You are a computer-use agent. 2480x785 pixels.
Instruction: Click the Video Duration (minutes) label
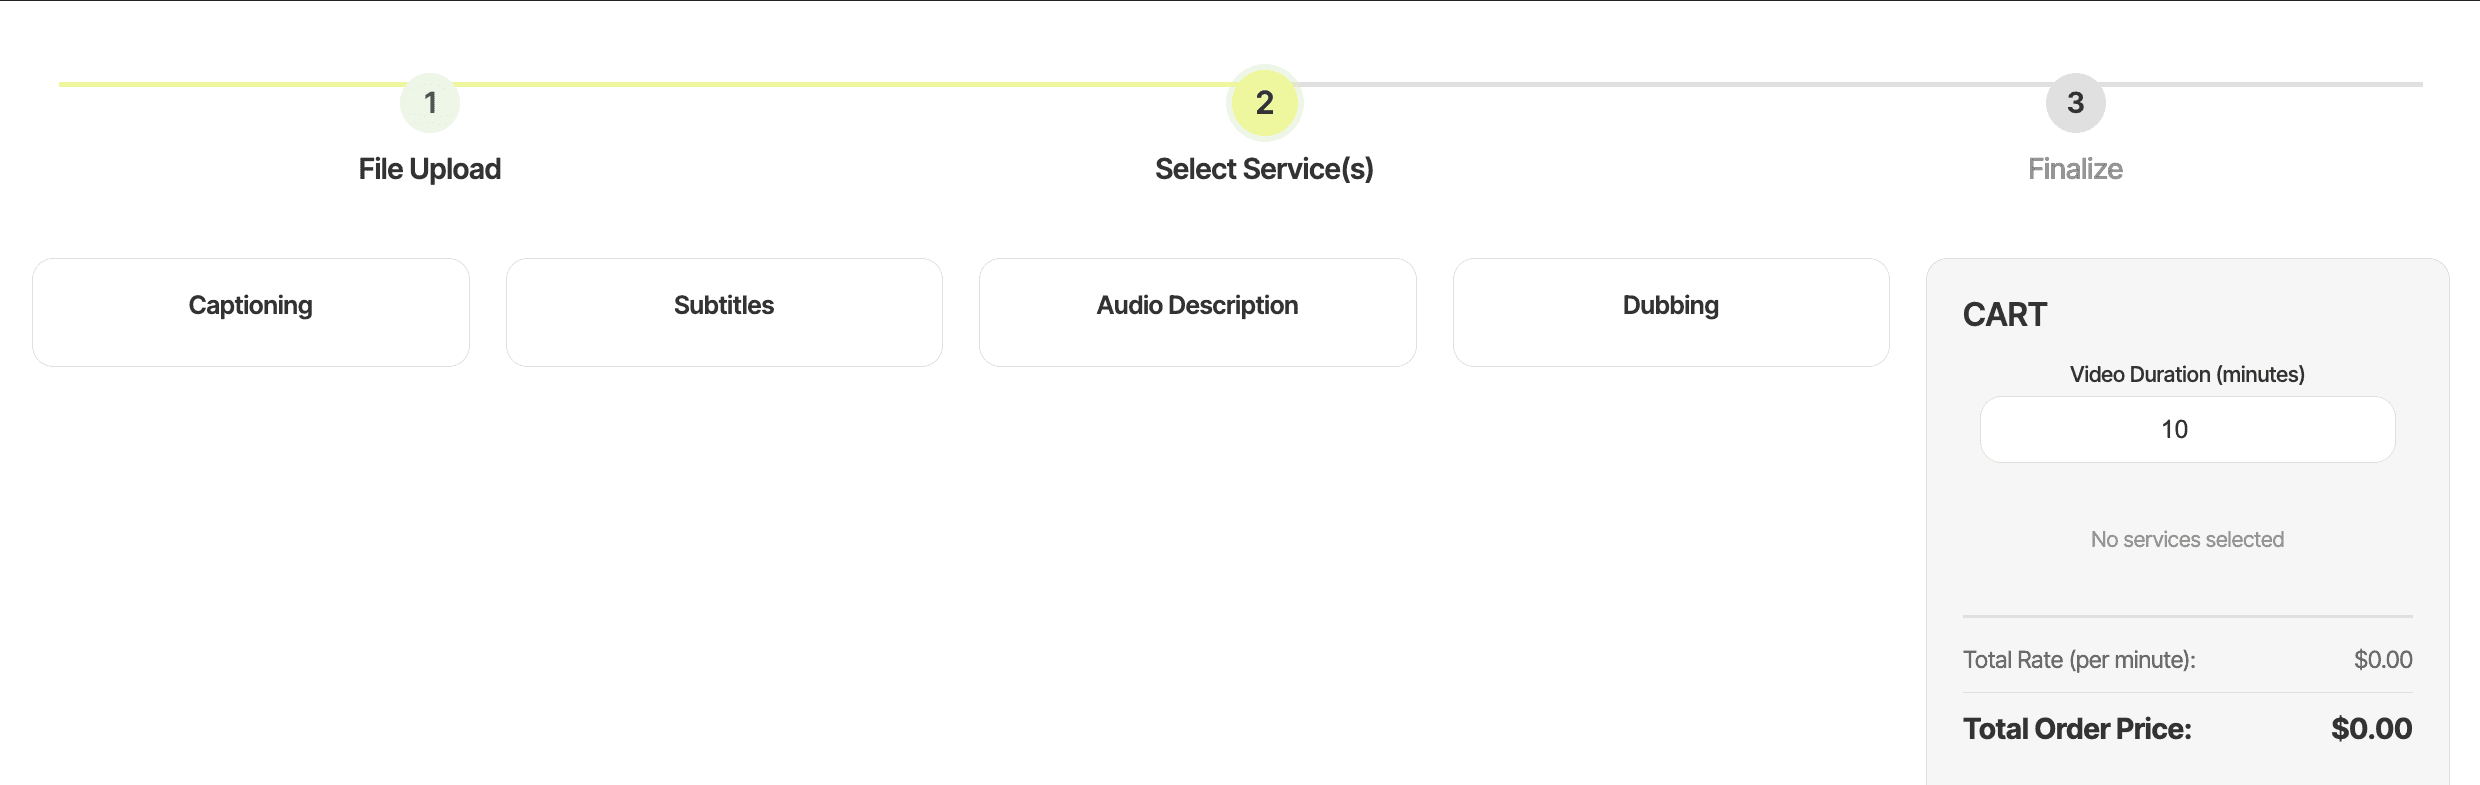pos(2187,374)
